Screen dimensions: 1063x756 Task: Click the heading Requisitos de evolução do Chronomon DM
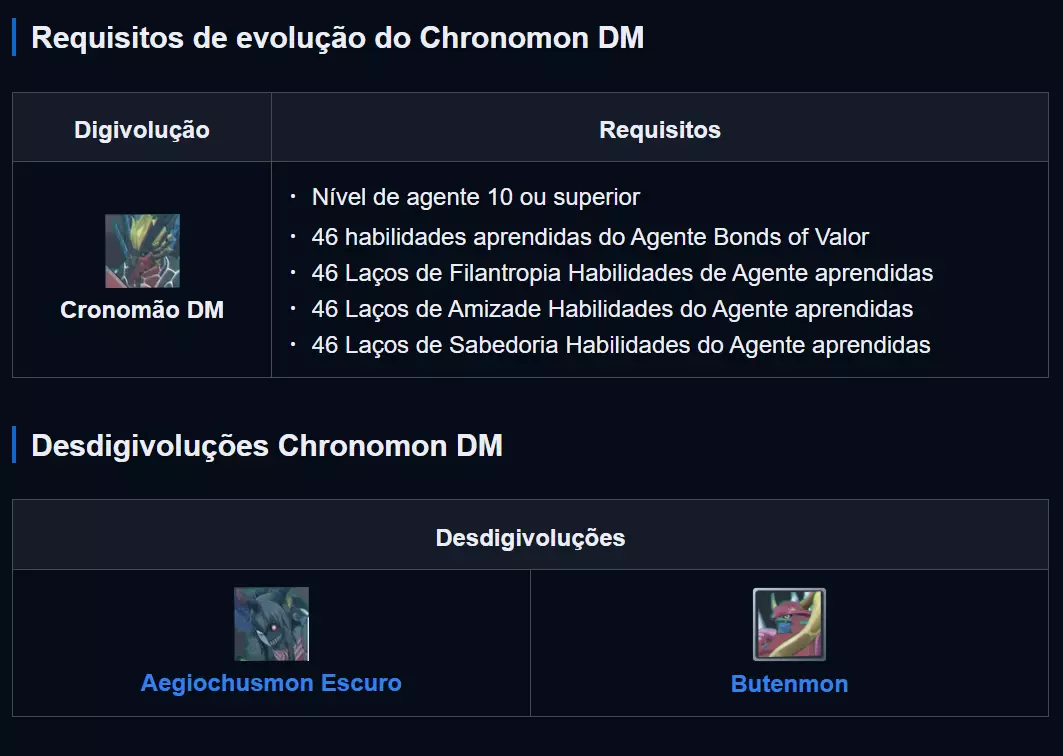click(x=338, y=38)
